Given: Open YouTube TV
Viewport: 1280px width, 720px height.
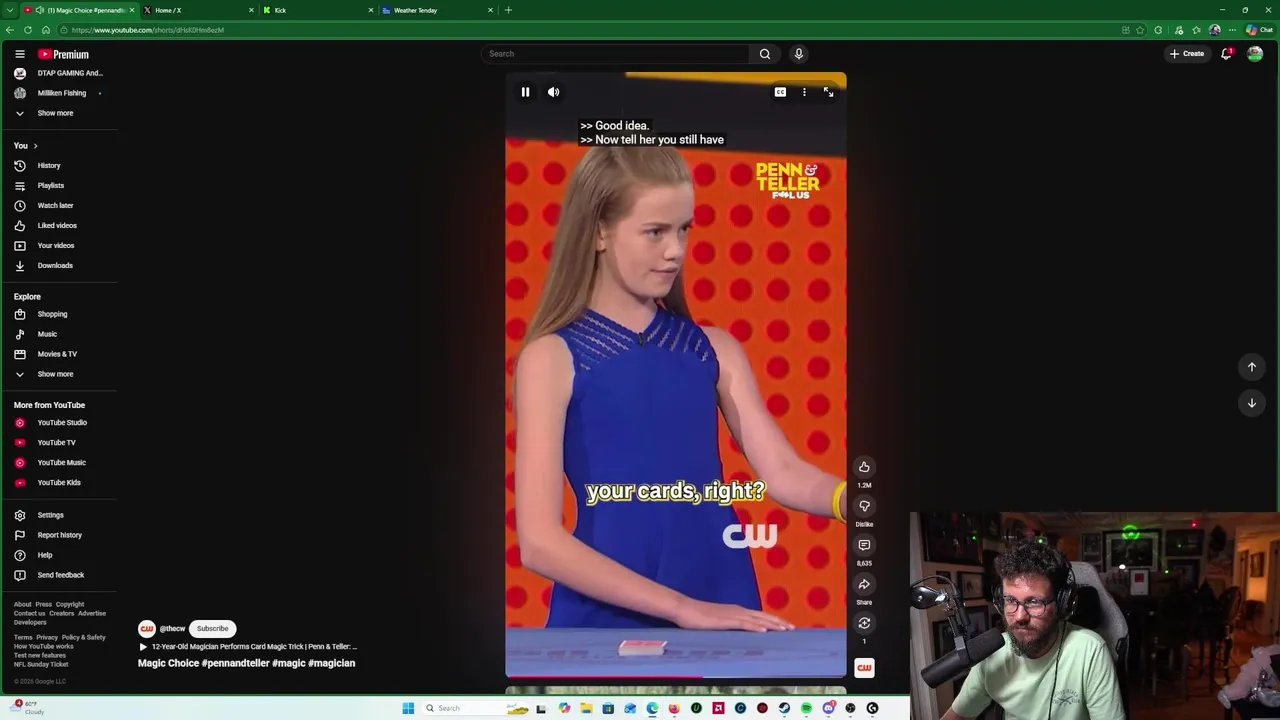Looking at the screenshot, I should pyautogui.click(x=56, y=443).
